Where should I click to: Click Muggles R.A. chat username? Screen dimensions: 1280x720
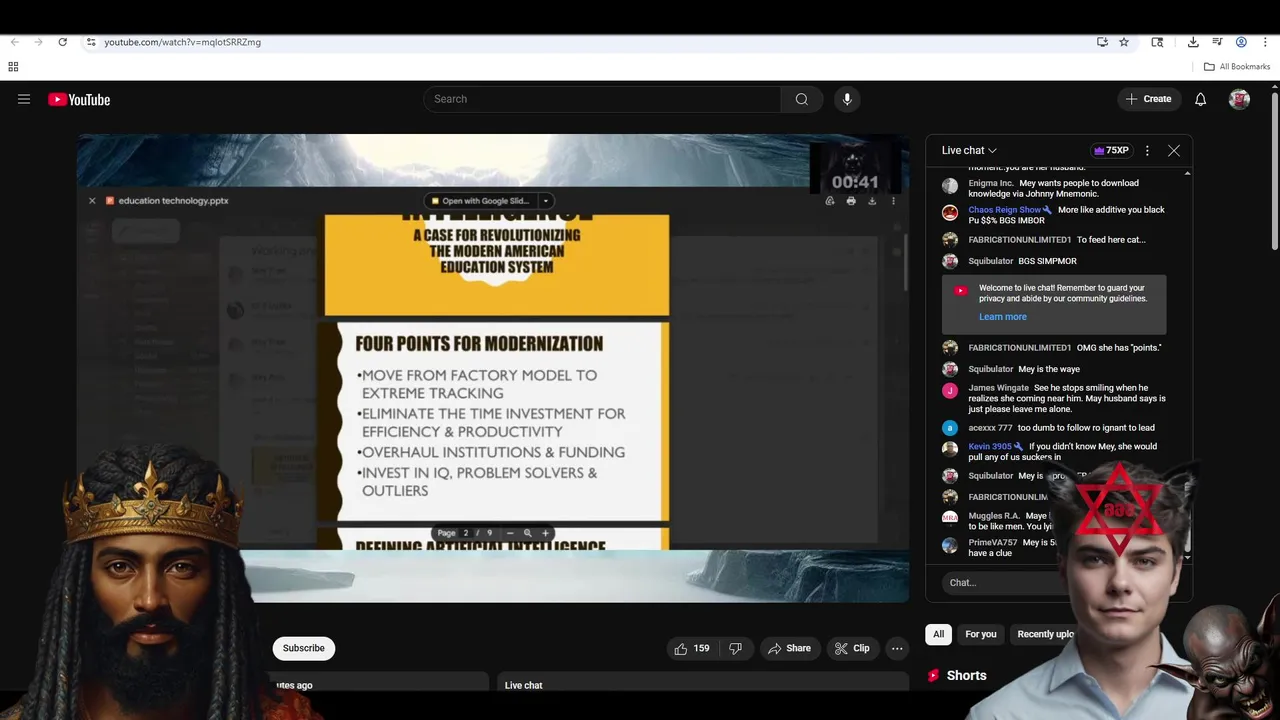point(994,516)
